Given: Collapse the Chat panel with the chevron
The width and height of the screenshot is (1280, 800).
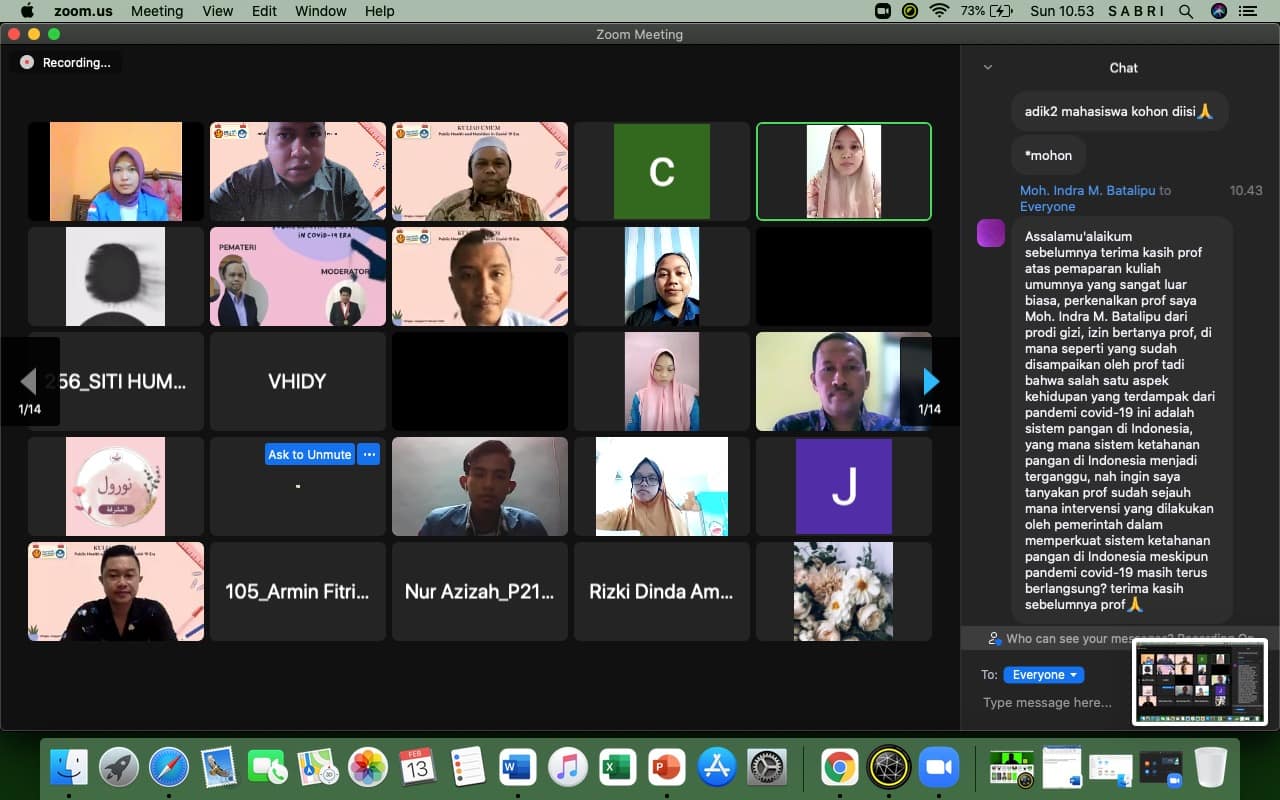Looking at the screenshot, I should pyautogui.click(x=988, y=68).
